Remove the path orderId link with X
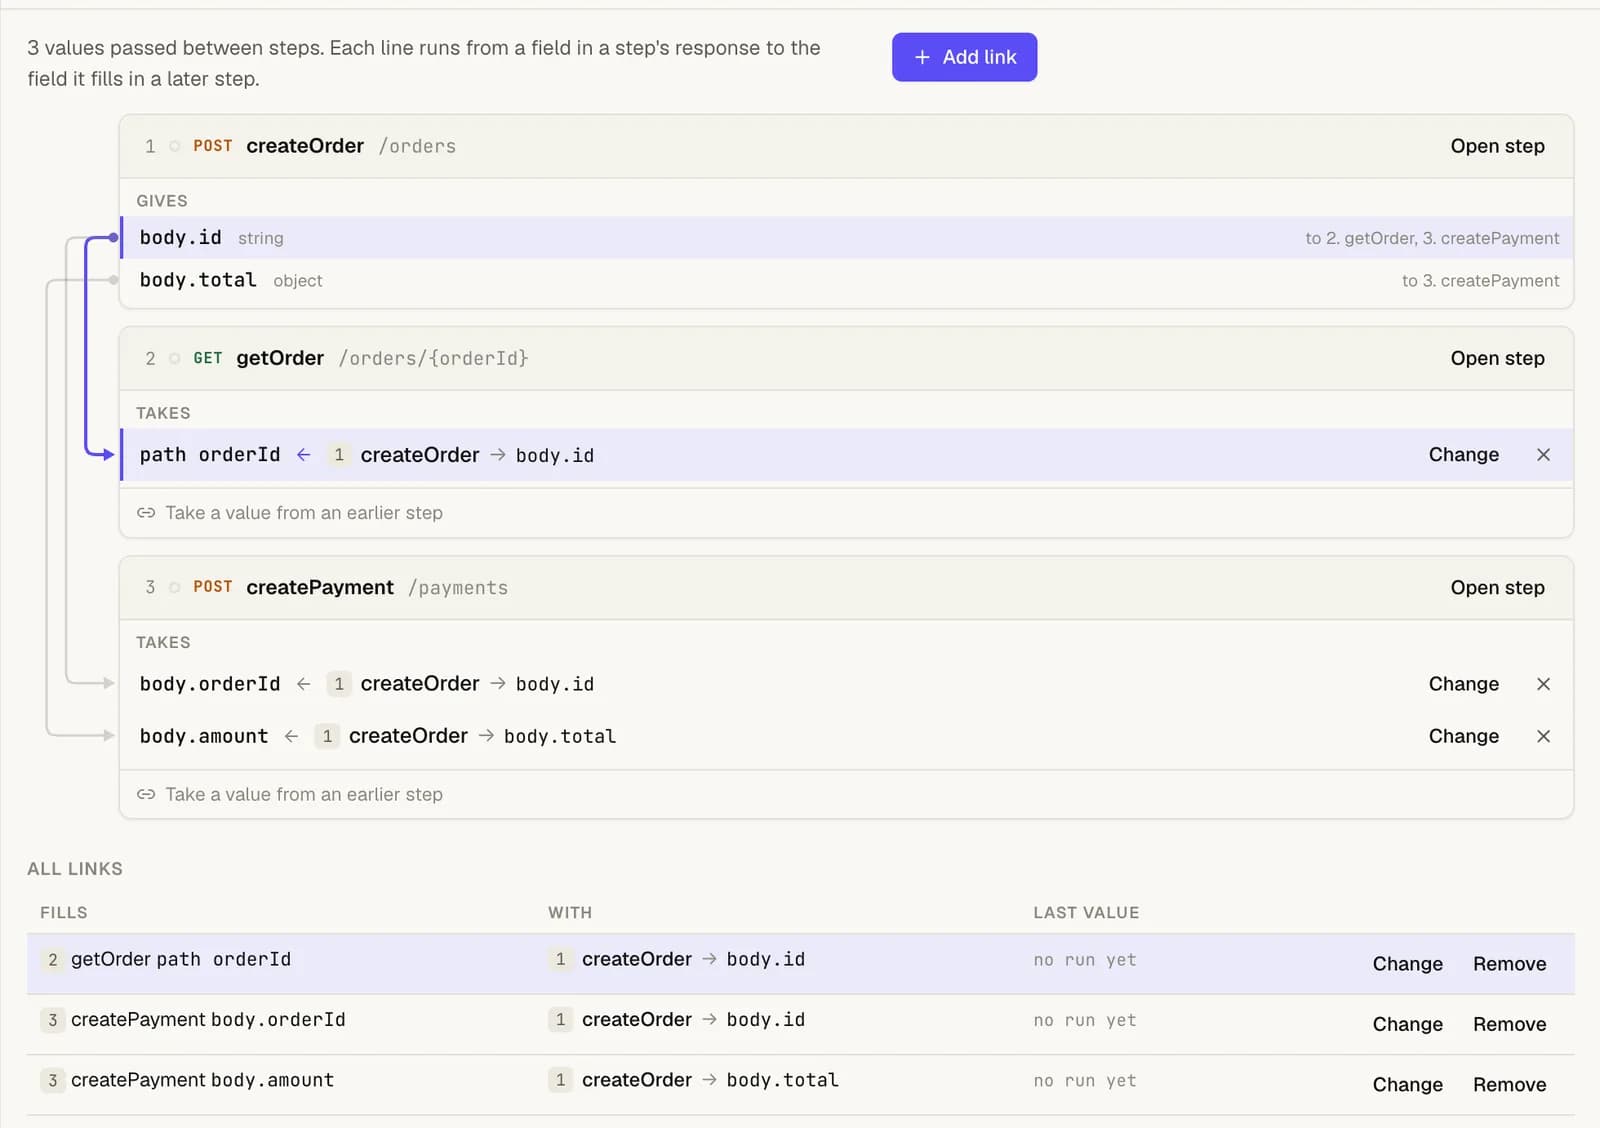Viewport: 1600px width, 1128px height. coord(1543,455)
